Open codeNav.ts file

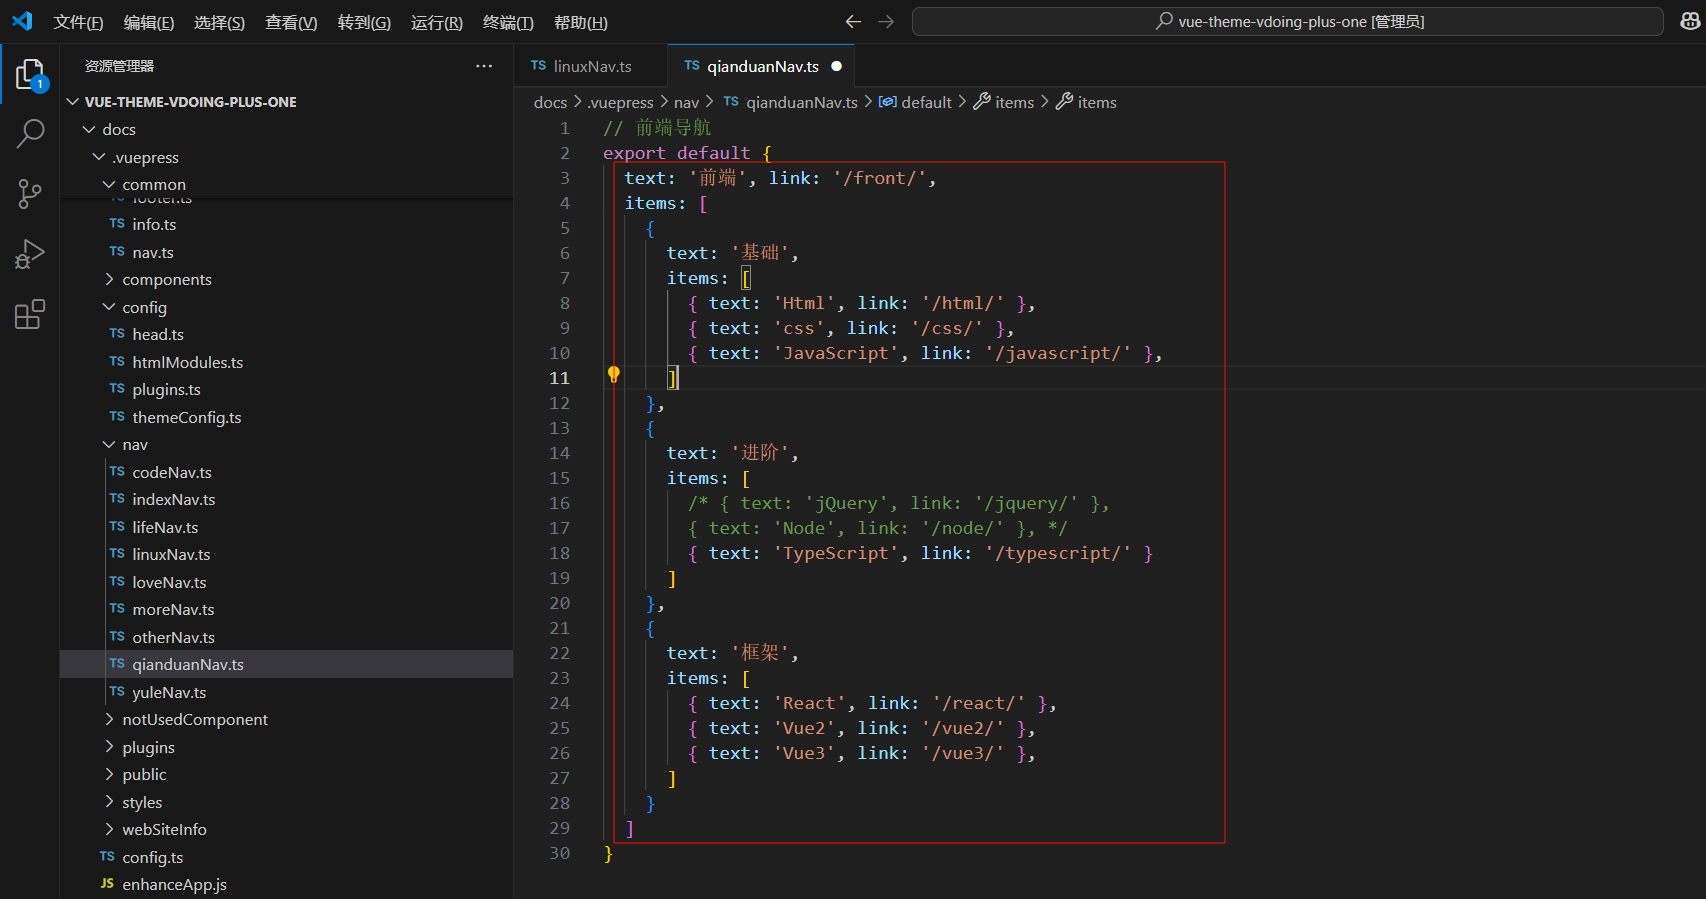pyautogui.click(x=286, y=472)
